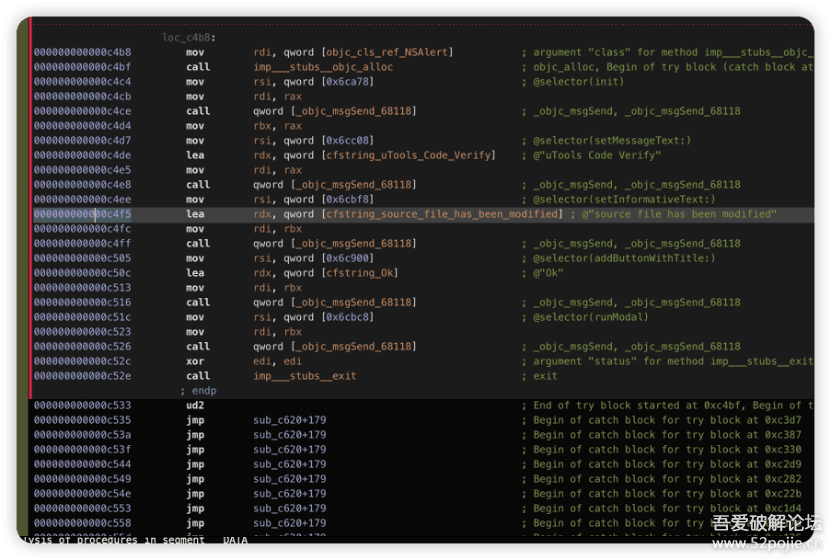Click the 'edi, edi' operands
832x560 pixels.
pyautogui.click(x=278, y=361)
